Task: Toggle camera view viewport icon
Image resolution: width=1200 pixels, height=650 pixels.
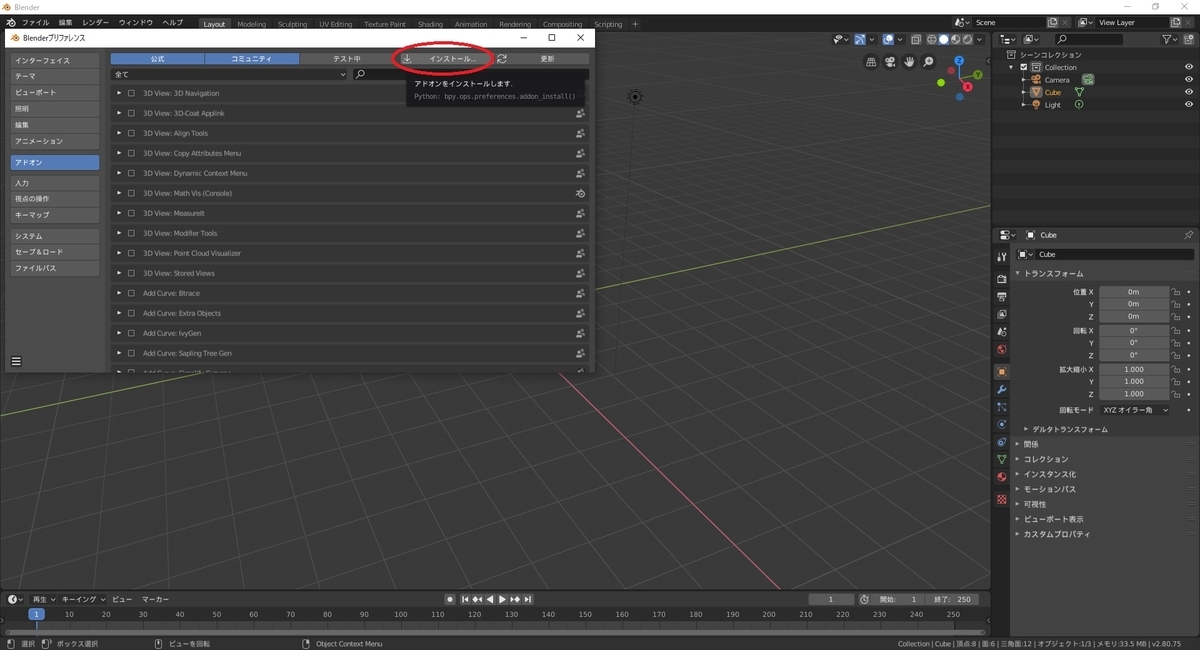Action: [x=891, y=62]
